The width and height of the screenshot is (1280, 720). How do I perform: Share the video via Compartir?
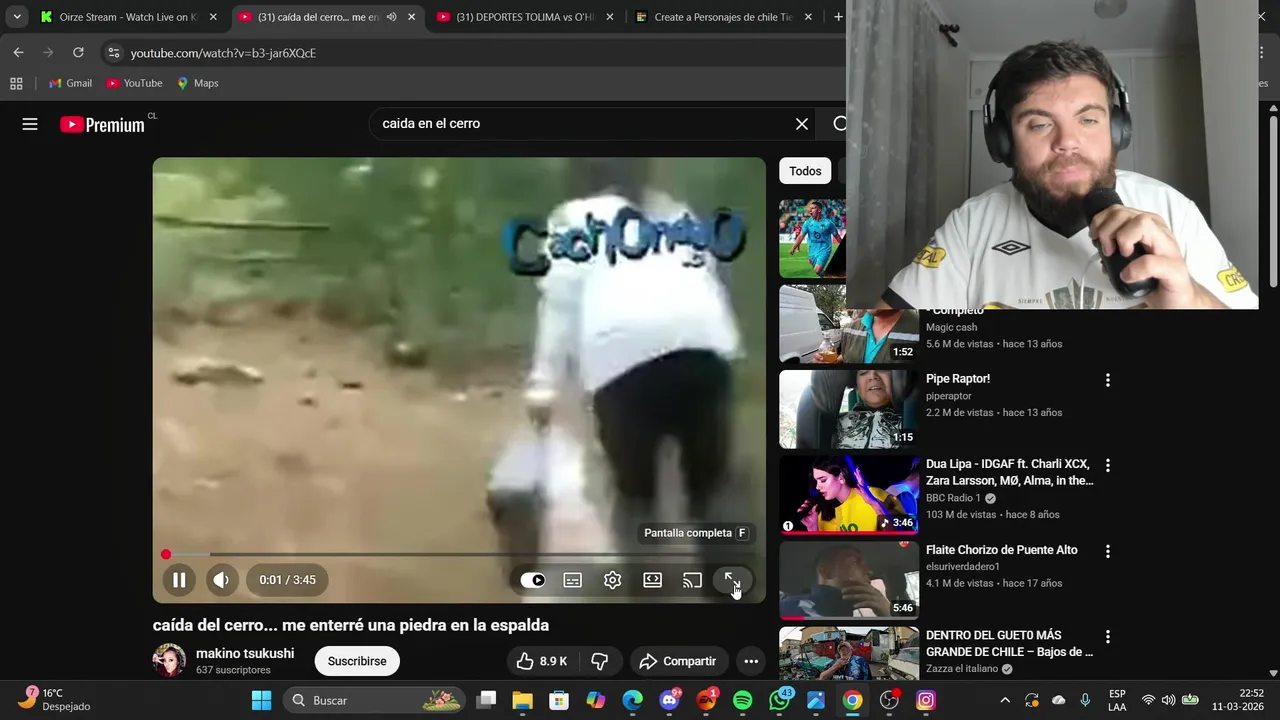[677, 661]
